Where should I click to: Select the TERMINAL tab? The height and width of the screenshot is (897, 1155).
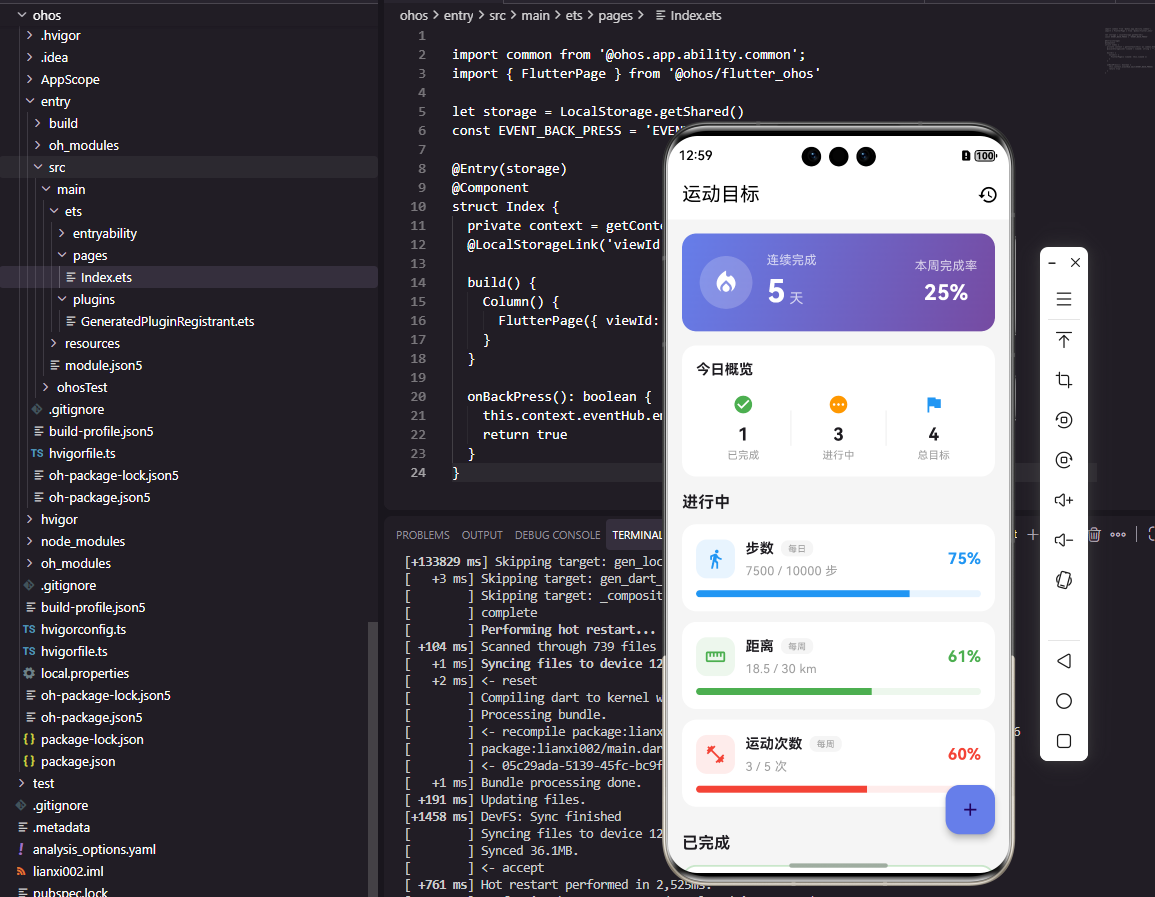[637, 535]
